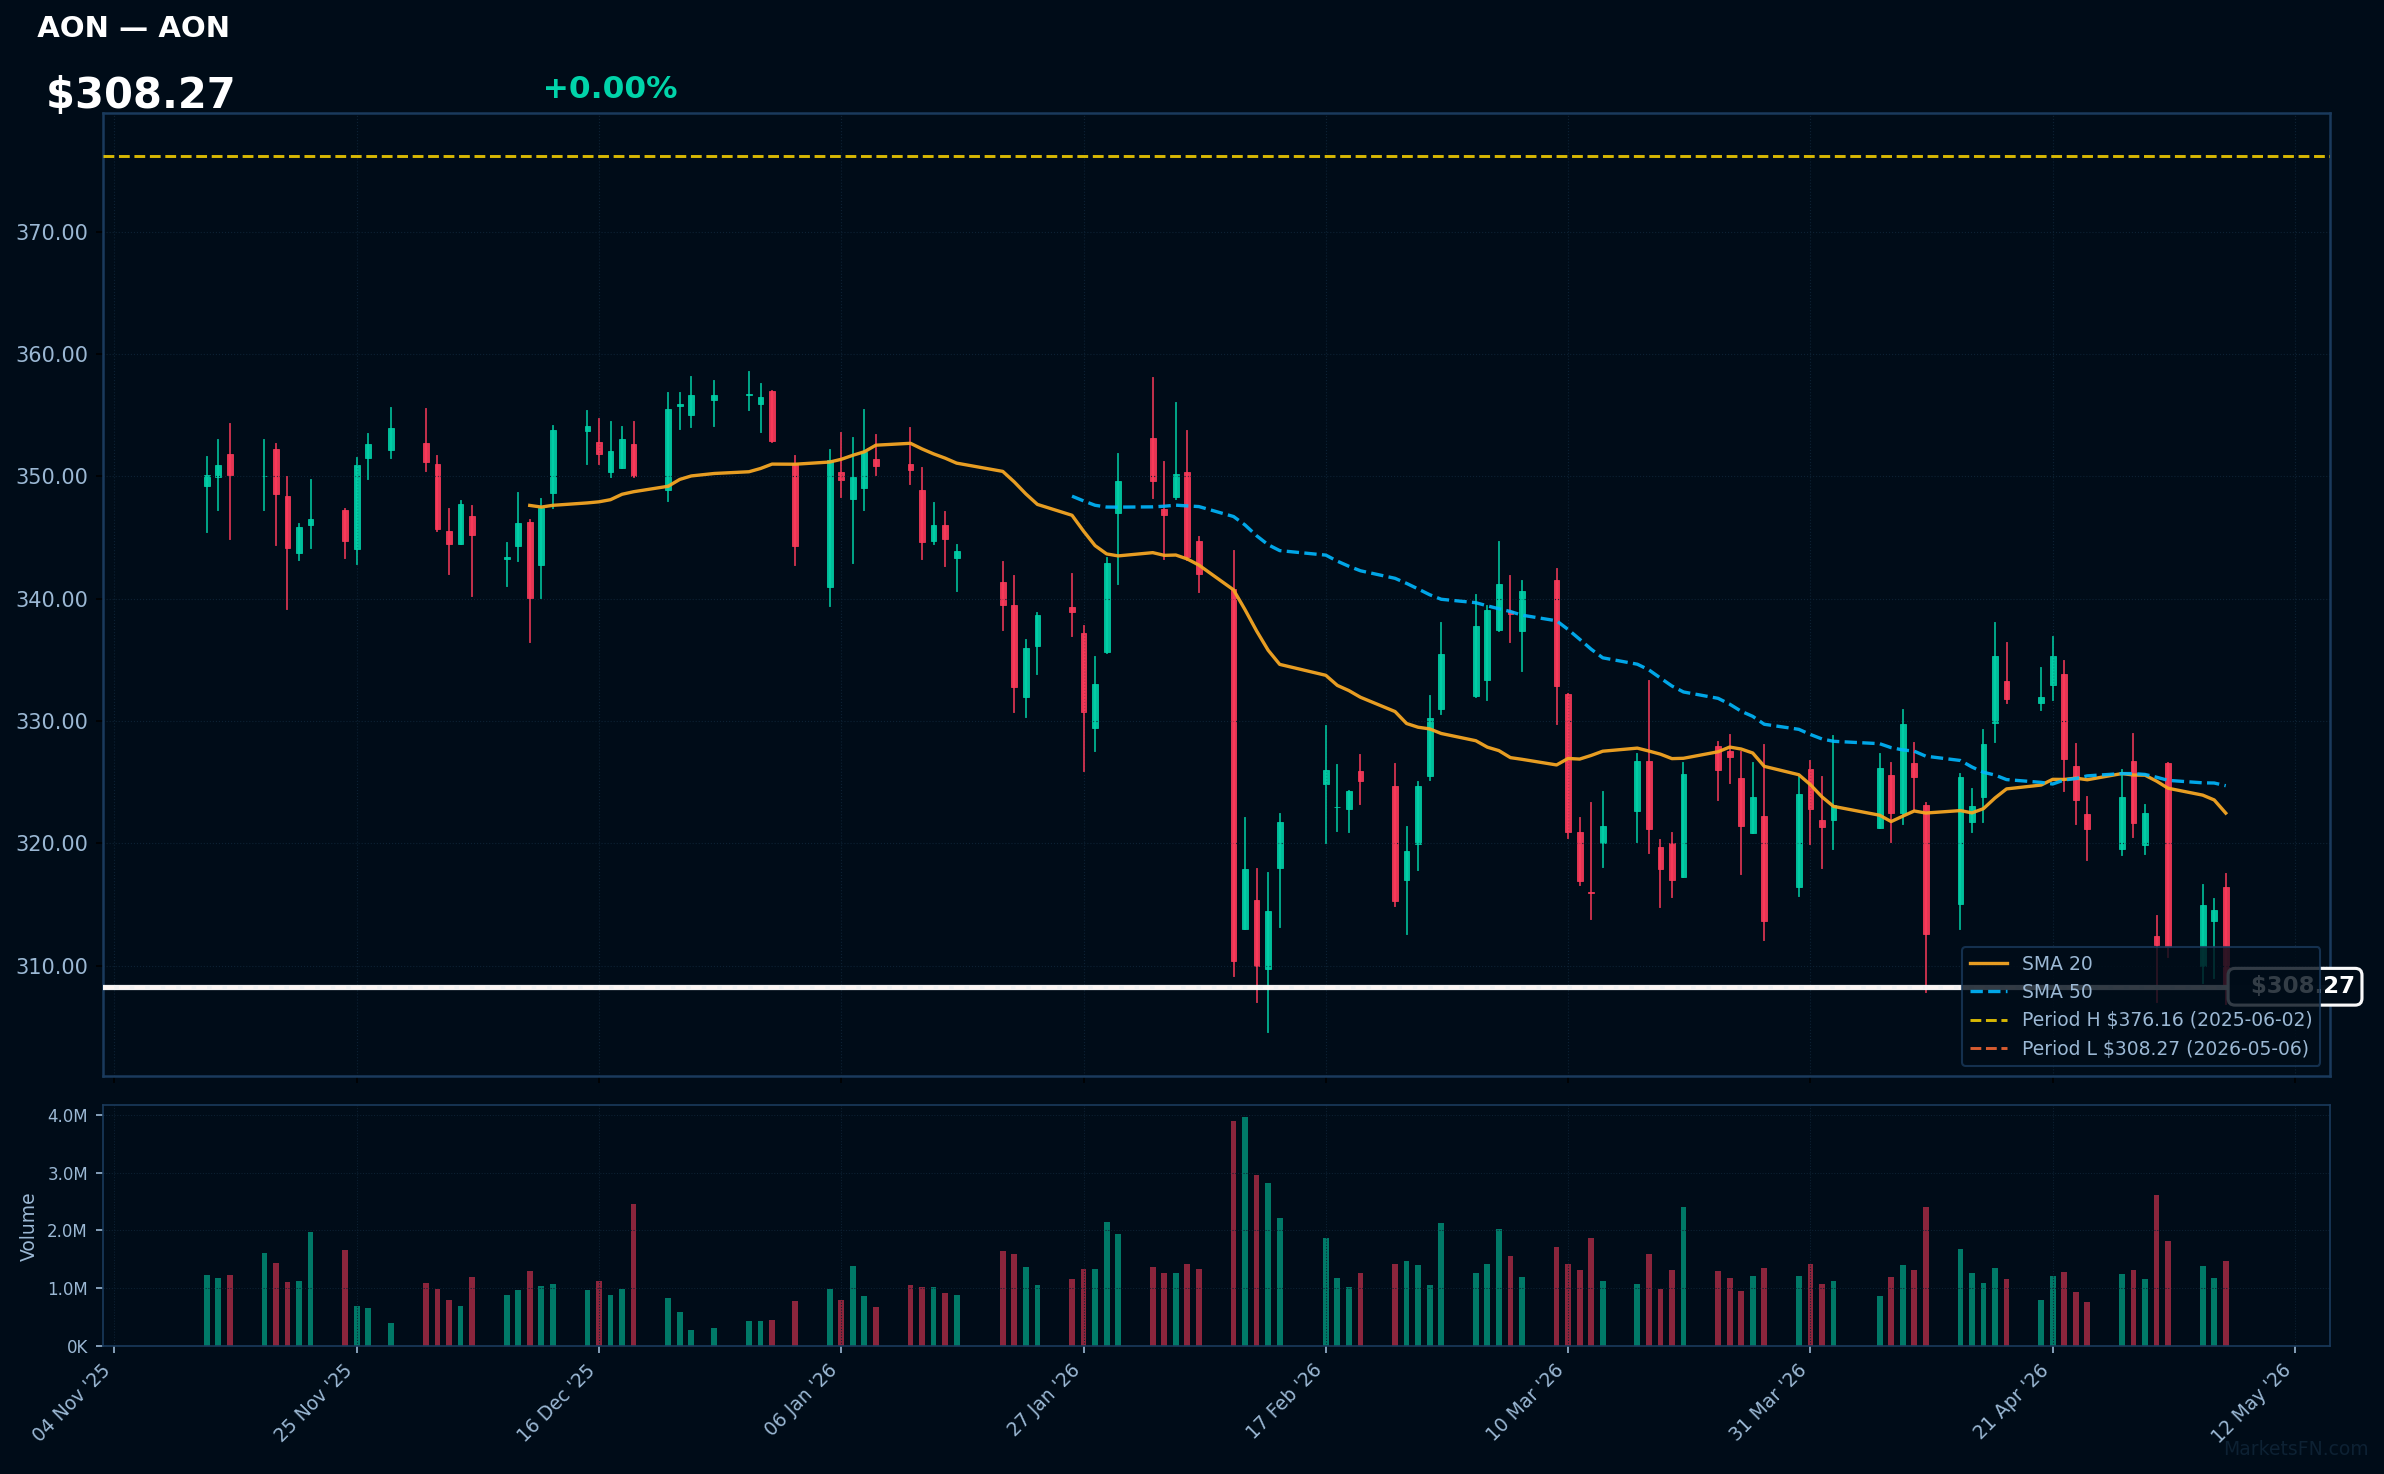Click the 1.0M volume axis label

click(x=68, y=1289)
